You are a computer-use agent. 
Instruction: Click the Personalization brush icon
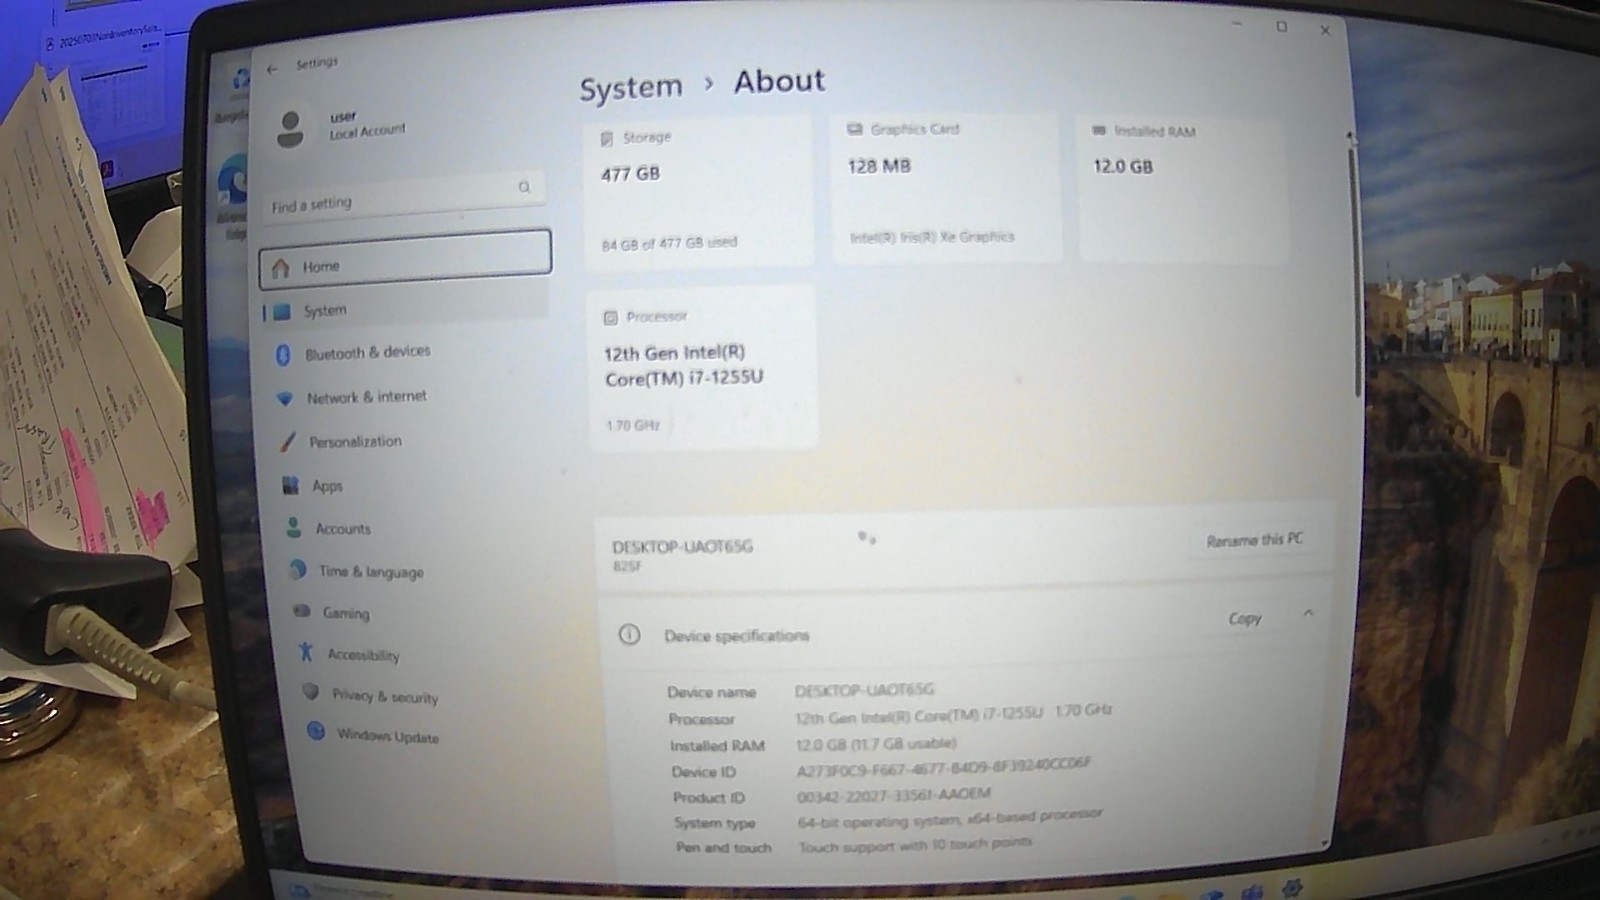click(288, 441)
